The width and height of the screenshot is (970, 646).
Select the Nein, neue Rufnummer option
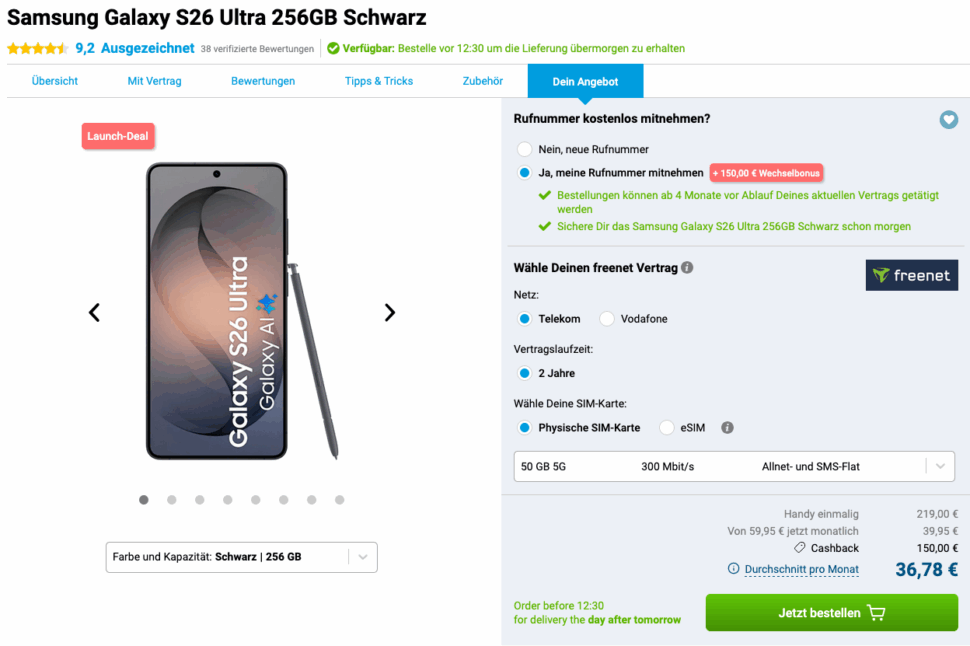[524, 148]
